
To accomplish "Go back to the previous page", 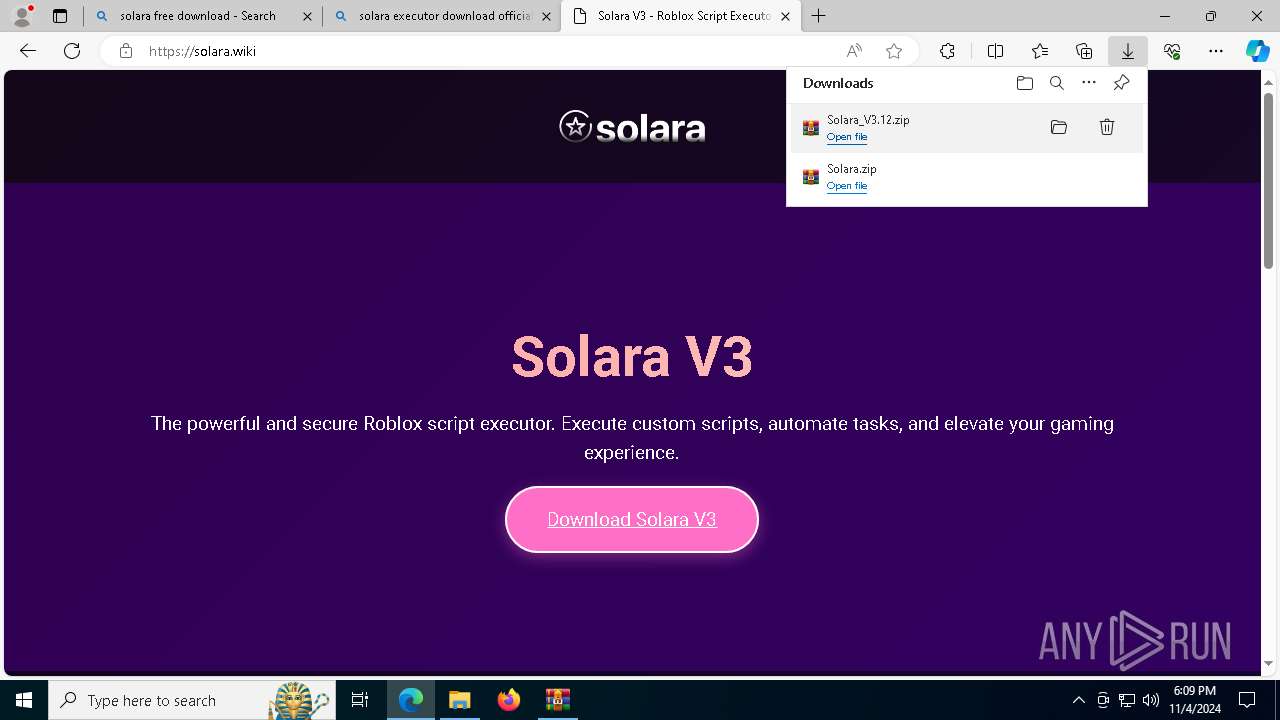I will click(28, 51).
